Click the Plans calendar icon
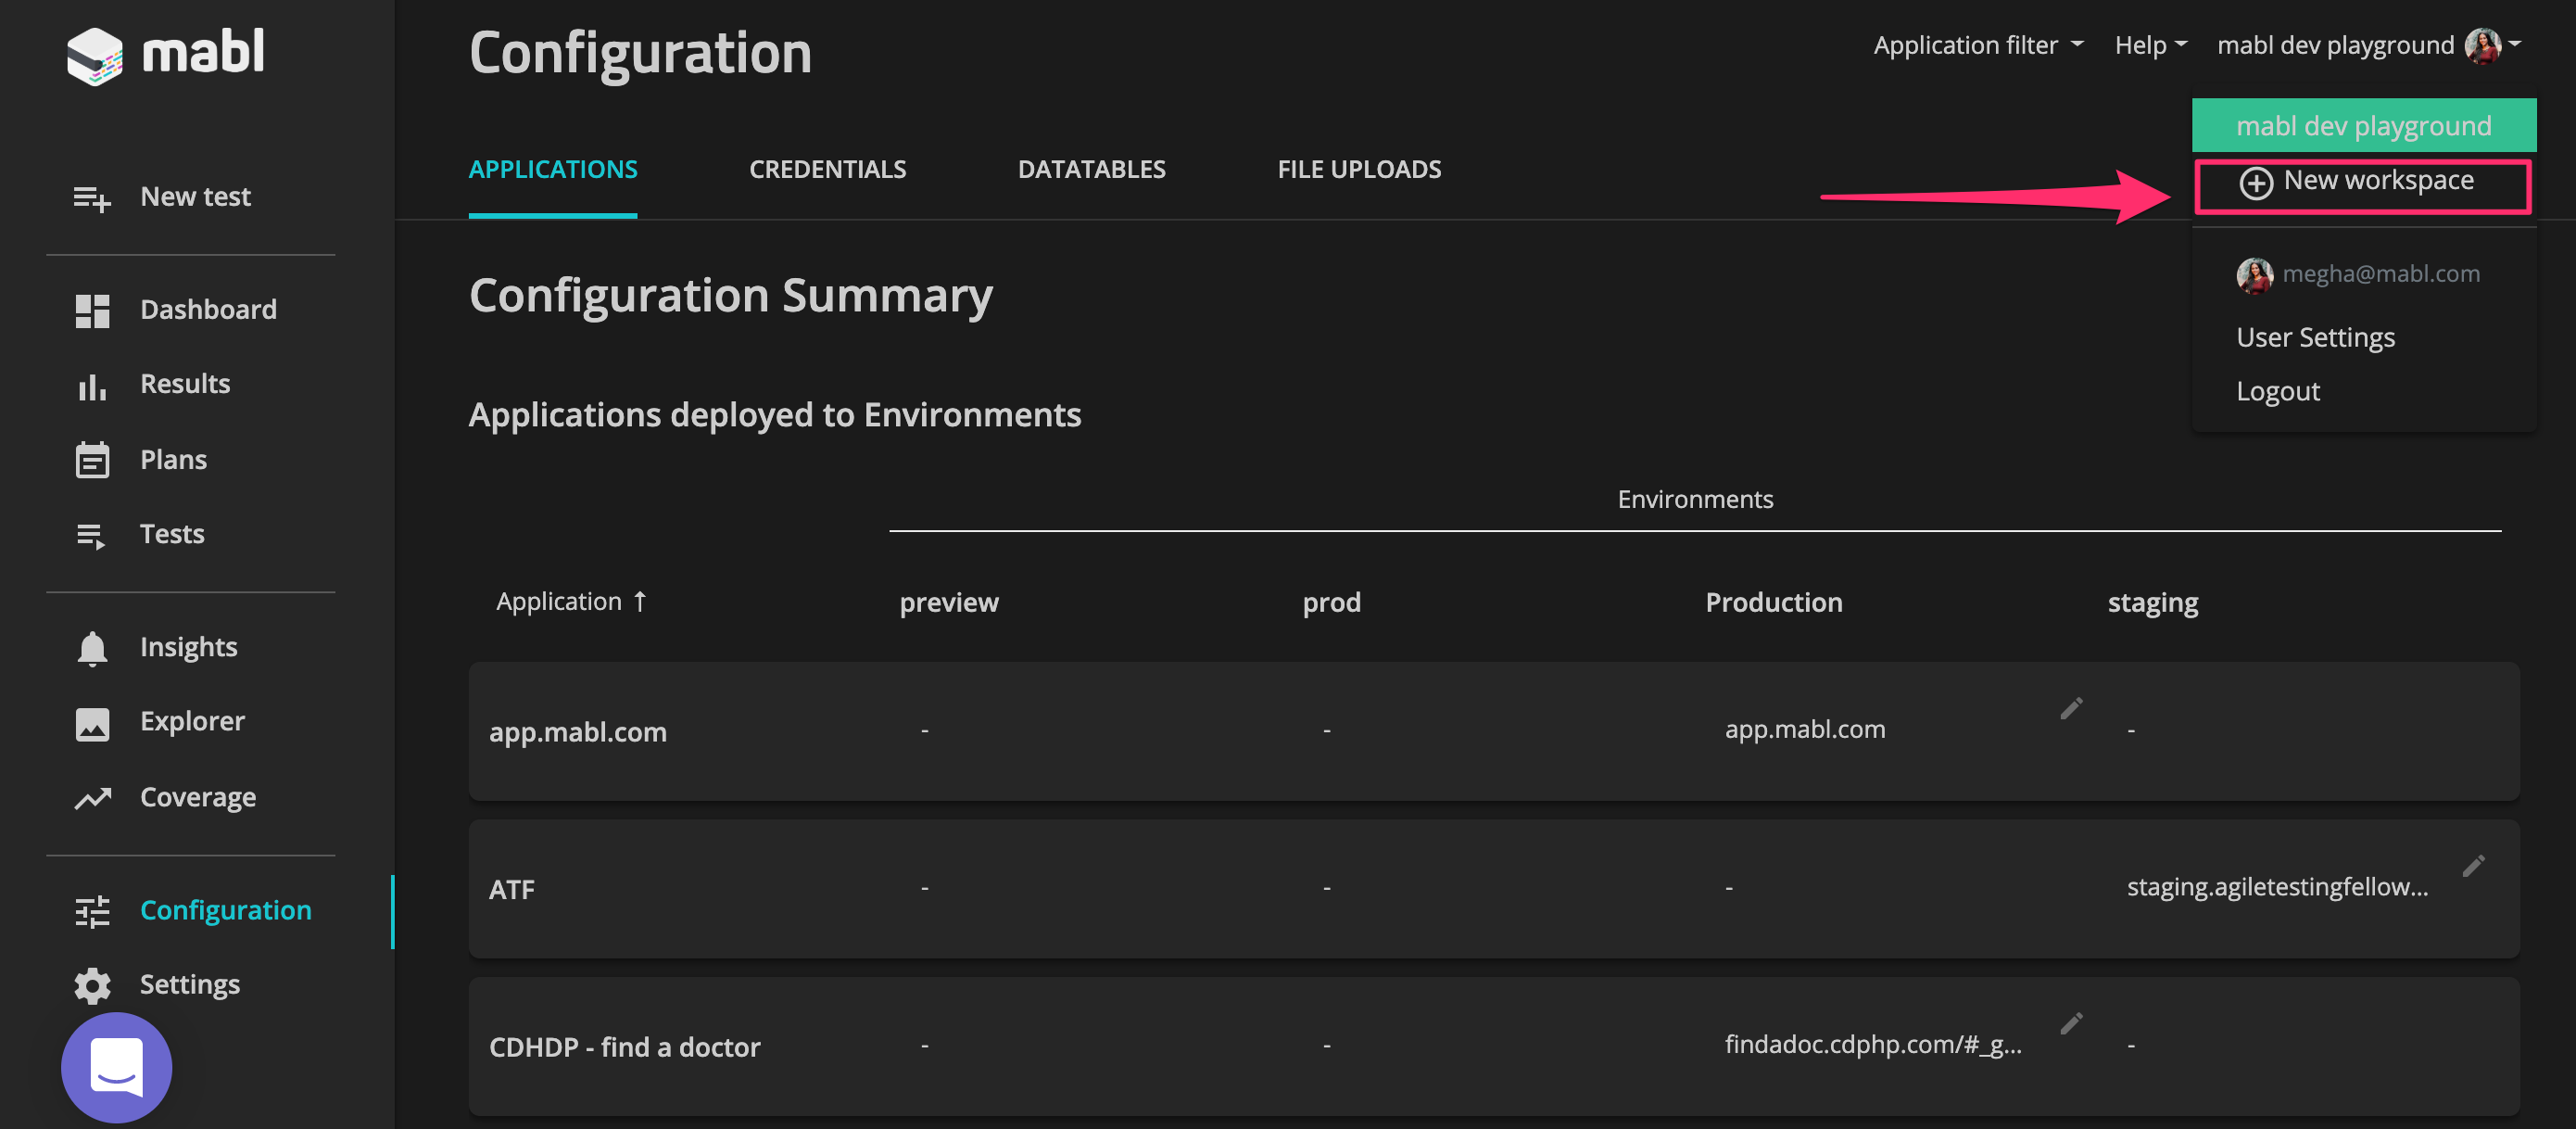 tap(92, 460)
